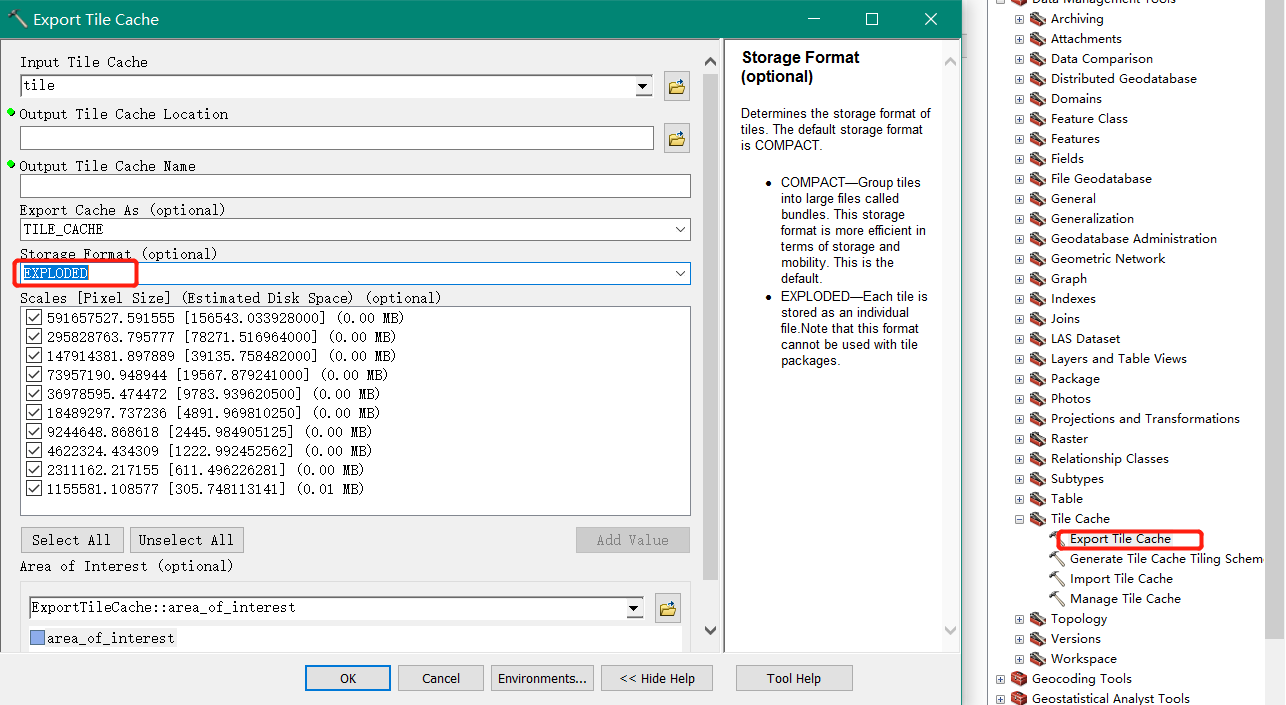Uncheck scale 36978595.474472

[35, 394]
